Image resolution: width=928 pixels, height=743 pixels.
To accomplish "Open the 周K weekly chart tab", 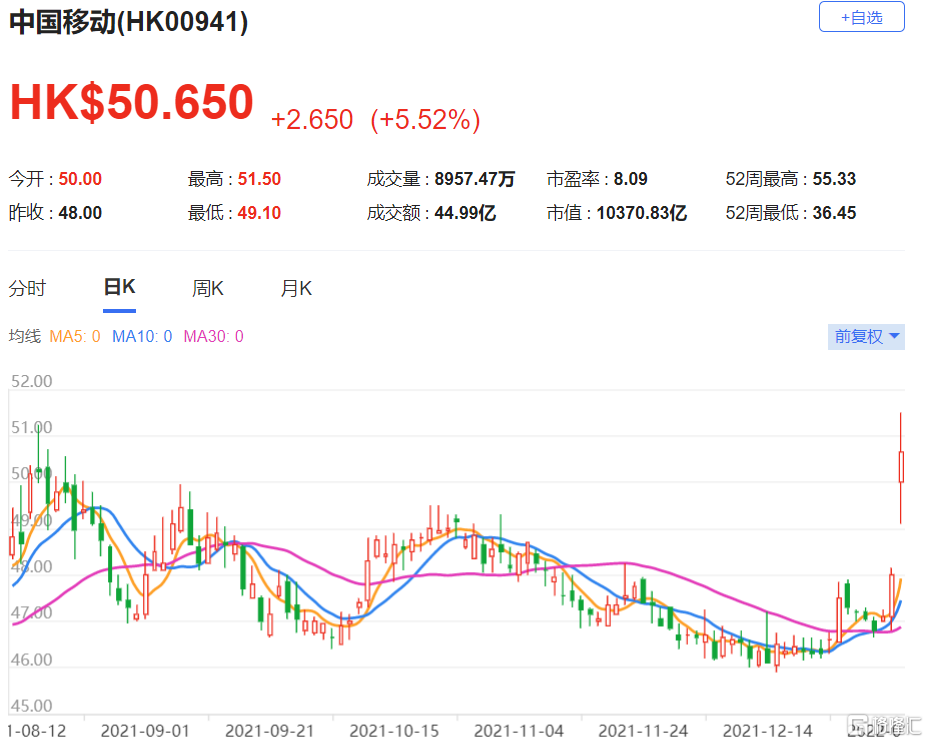I will pos(208,289).
